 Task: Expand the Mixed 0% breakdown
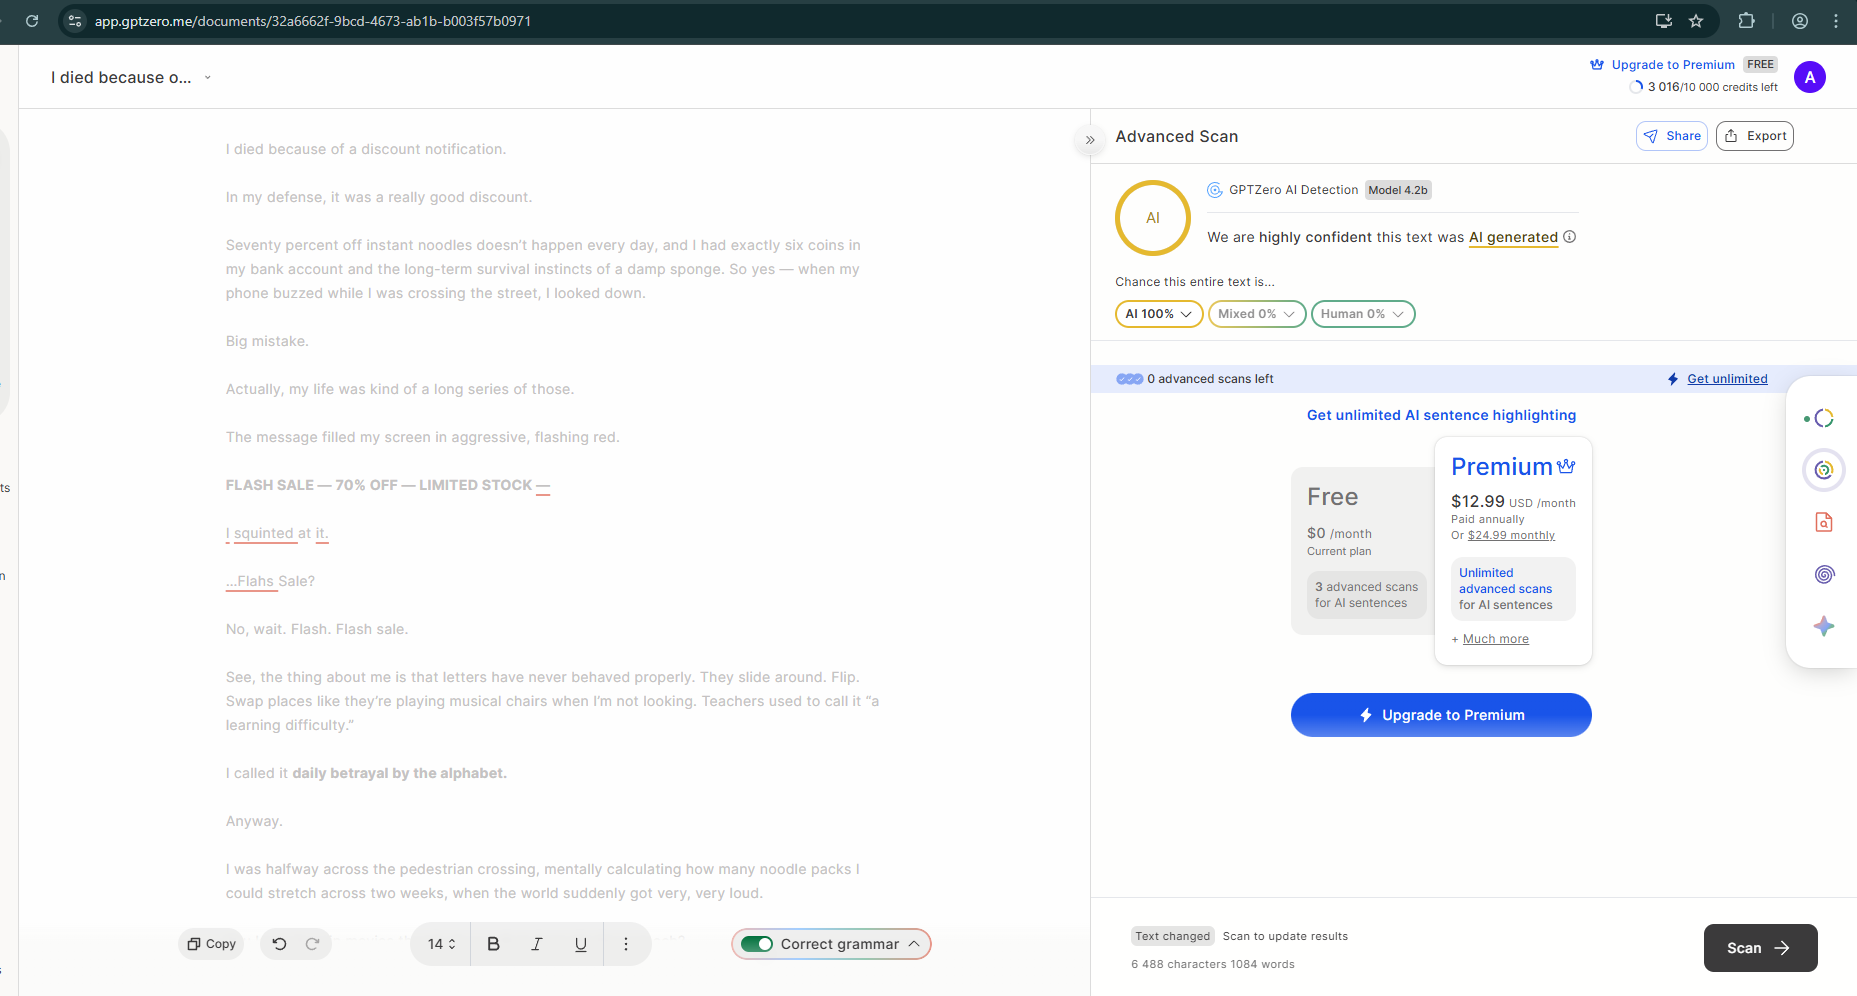[1256, 314]
